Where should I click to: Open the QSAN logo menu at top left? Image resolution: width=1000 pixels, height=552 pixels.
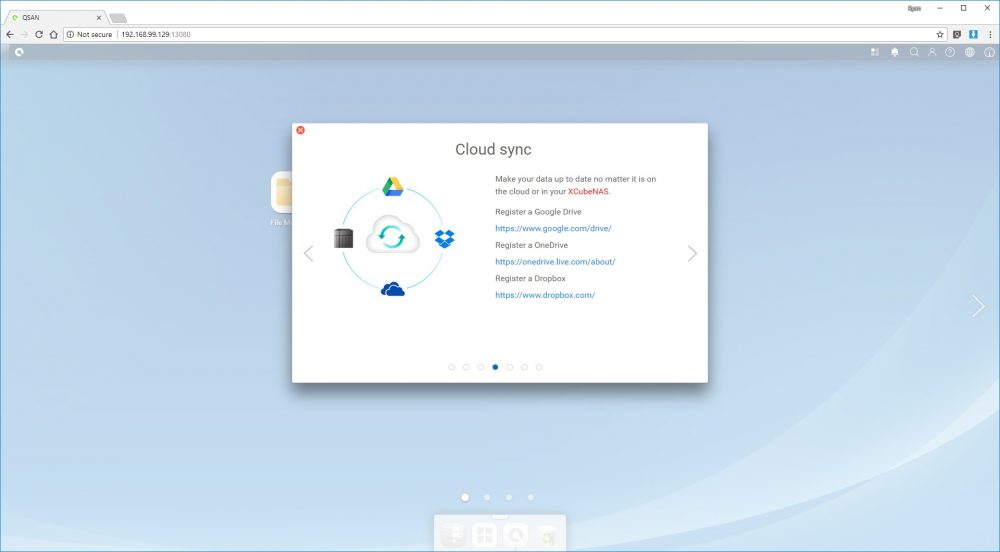(19, 52)
